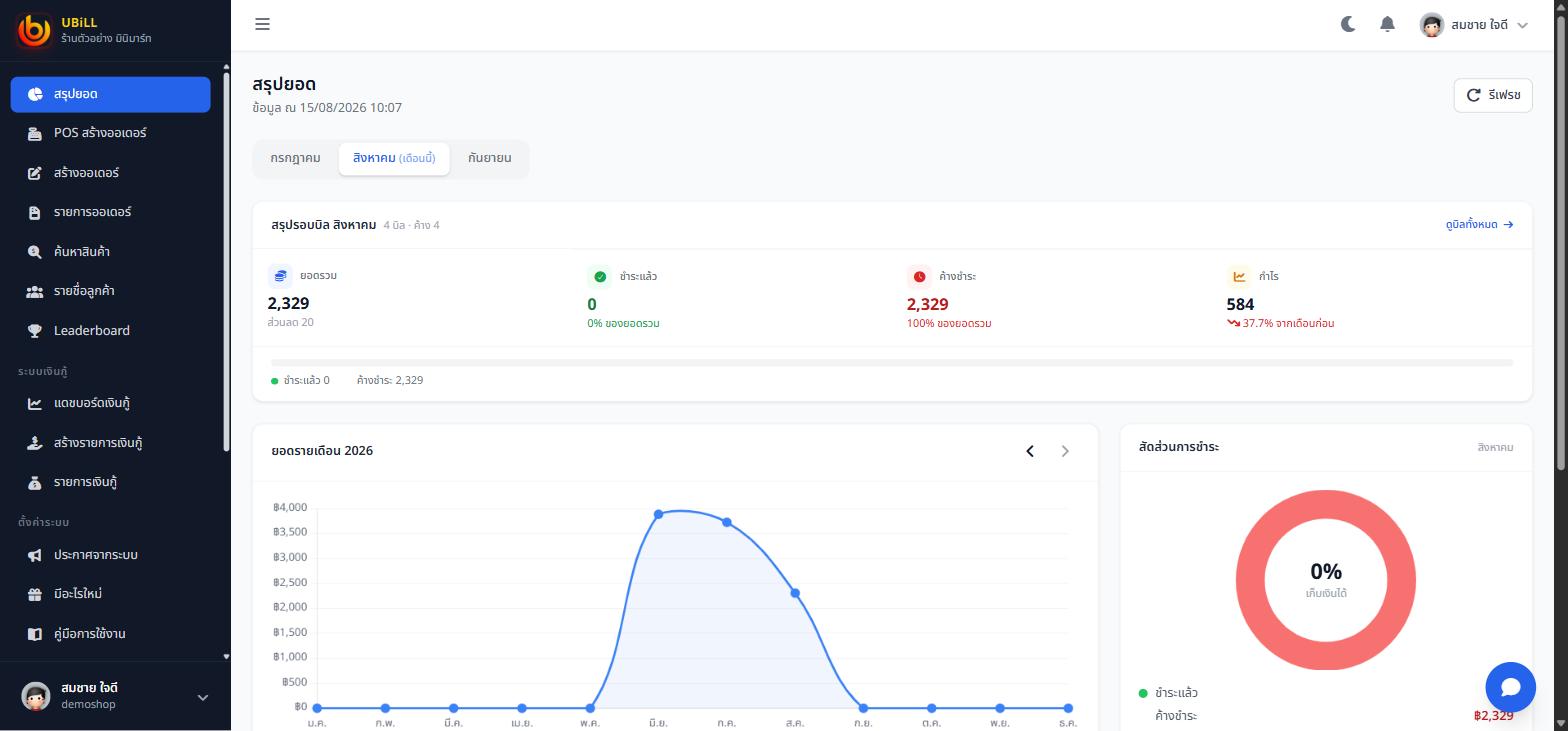Click the magnifier icon beside ค้นหาสินค้า
Viewport: 1568px width, 731px height.
pyautogui.click(x=35, y=252)
